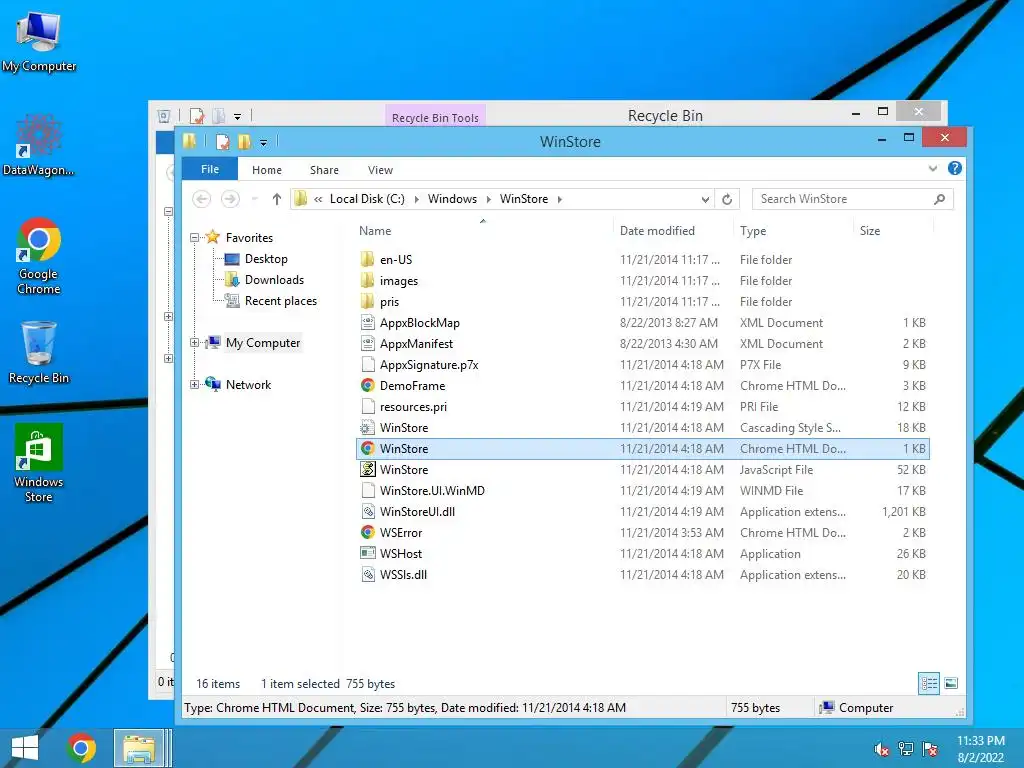Image resolution: width=1024 pixels, height=768 pixels.
Task: Expand the My Computer tree node
Action: click(195, 343)
